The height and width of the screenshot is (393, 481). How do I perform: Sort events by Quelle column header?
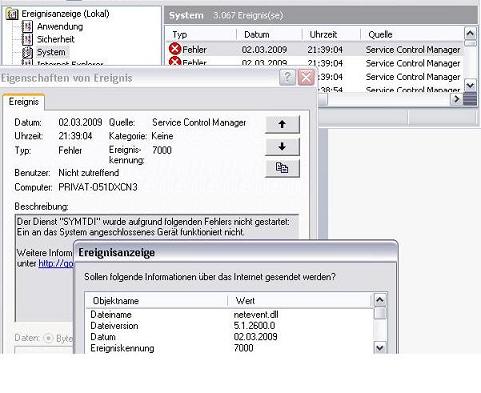click(412, 34)
